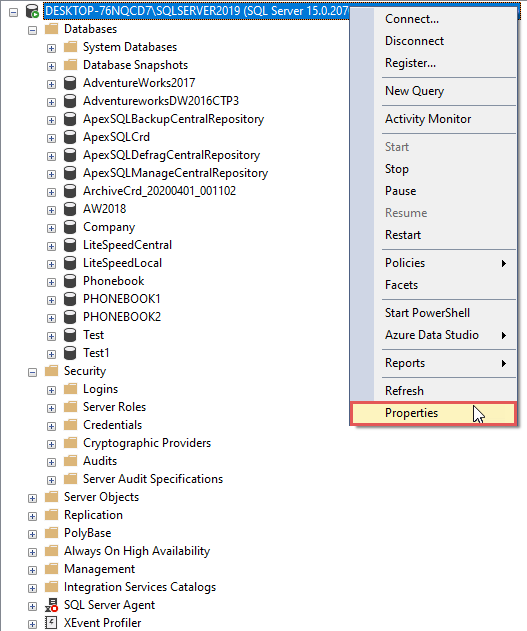Expand the Server Objects node
The height and width of the screenshot is (631, 527).
tap(33, 499)
